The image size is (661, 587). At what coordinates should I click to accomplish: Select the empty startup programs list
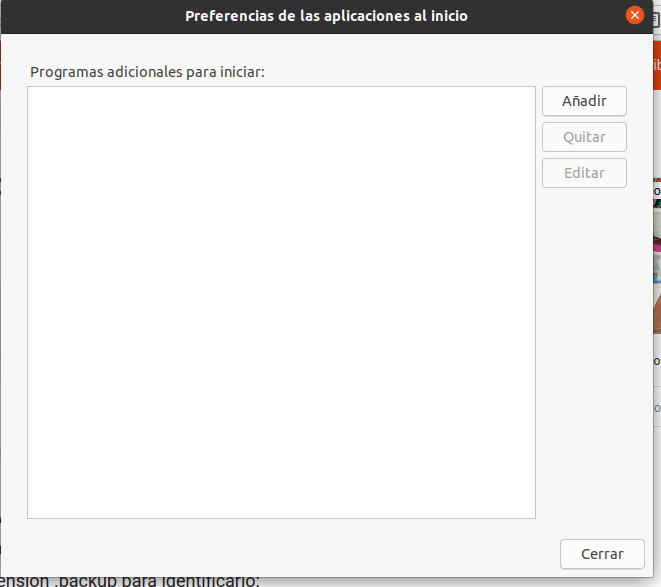[x=281, y=302]
